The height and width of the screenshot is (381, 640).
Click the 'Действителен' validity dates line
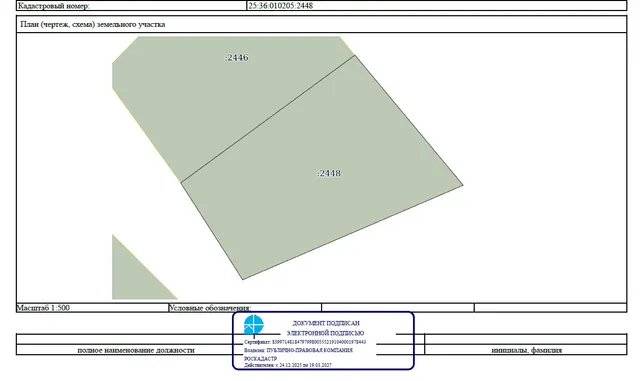tap(288, 365)
